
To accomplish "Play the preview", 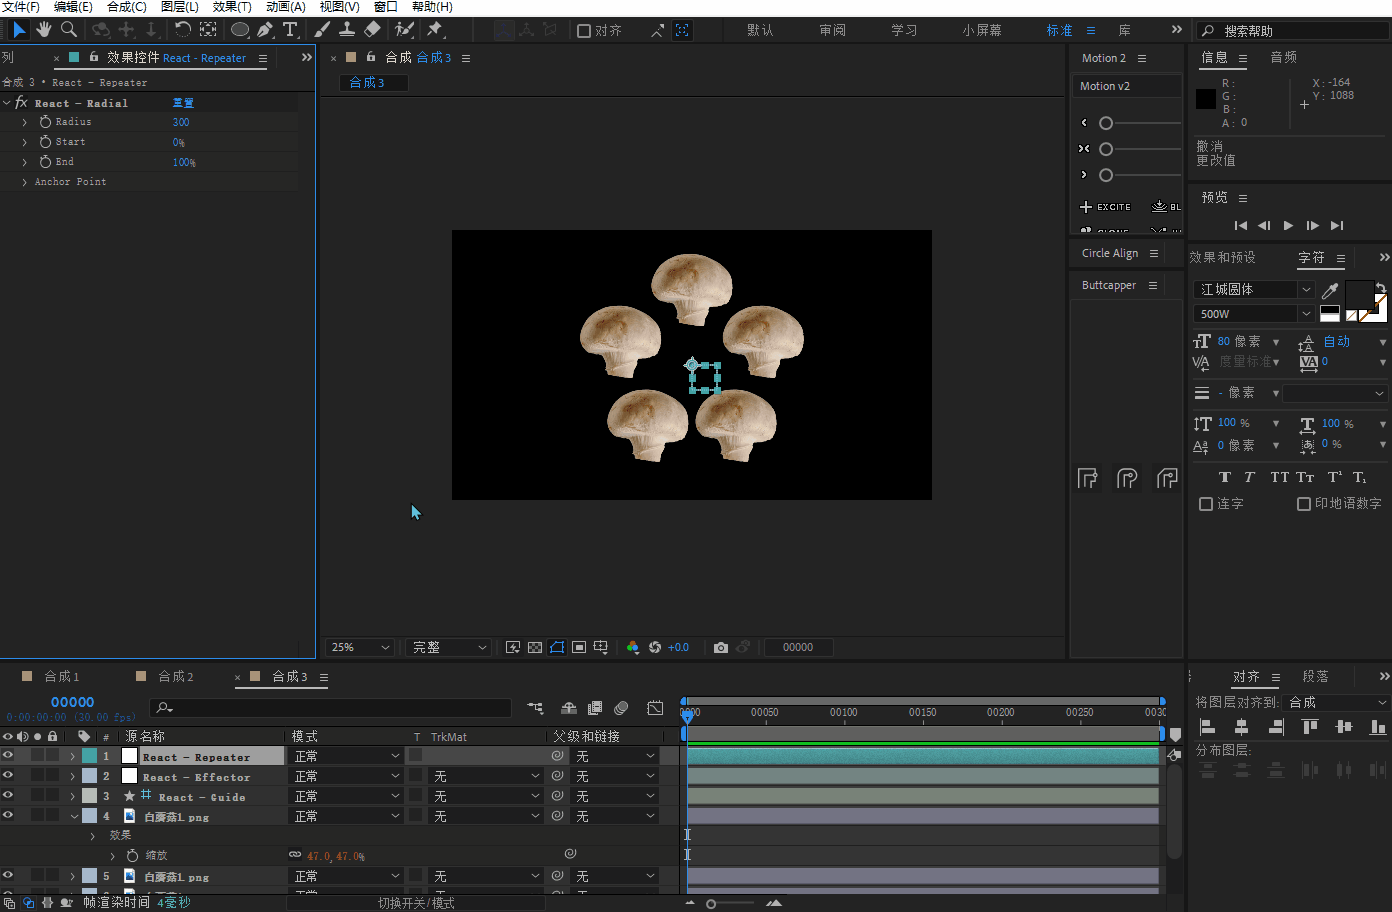I will pyautogui.click(x=1288, y=226).
